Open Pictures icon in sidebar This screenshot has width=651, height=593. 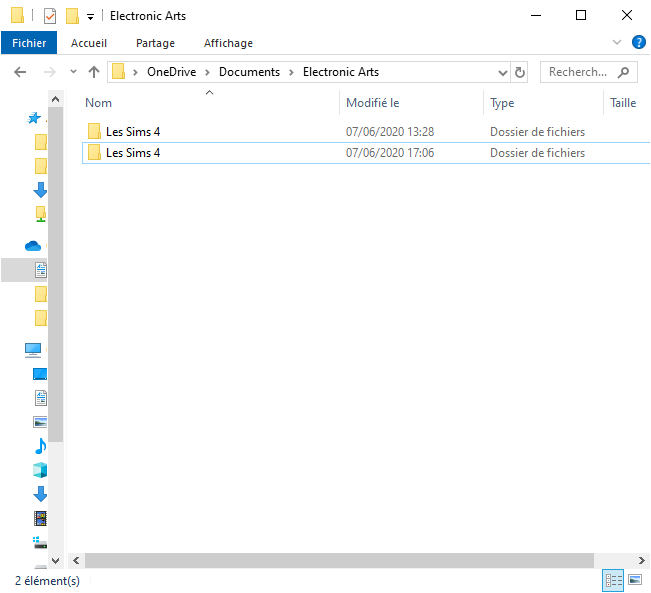click(40, 422)
